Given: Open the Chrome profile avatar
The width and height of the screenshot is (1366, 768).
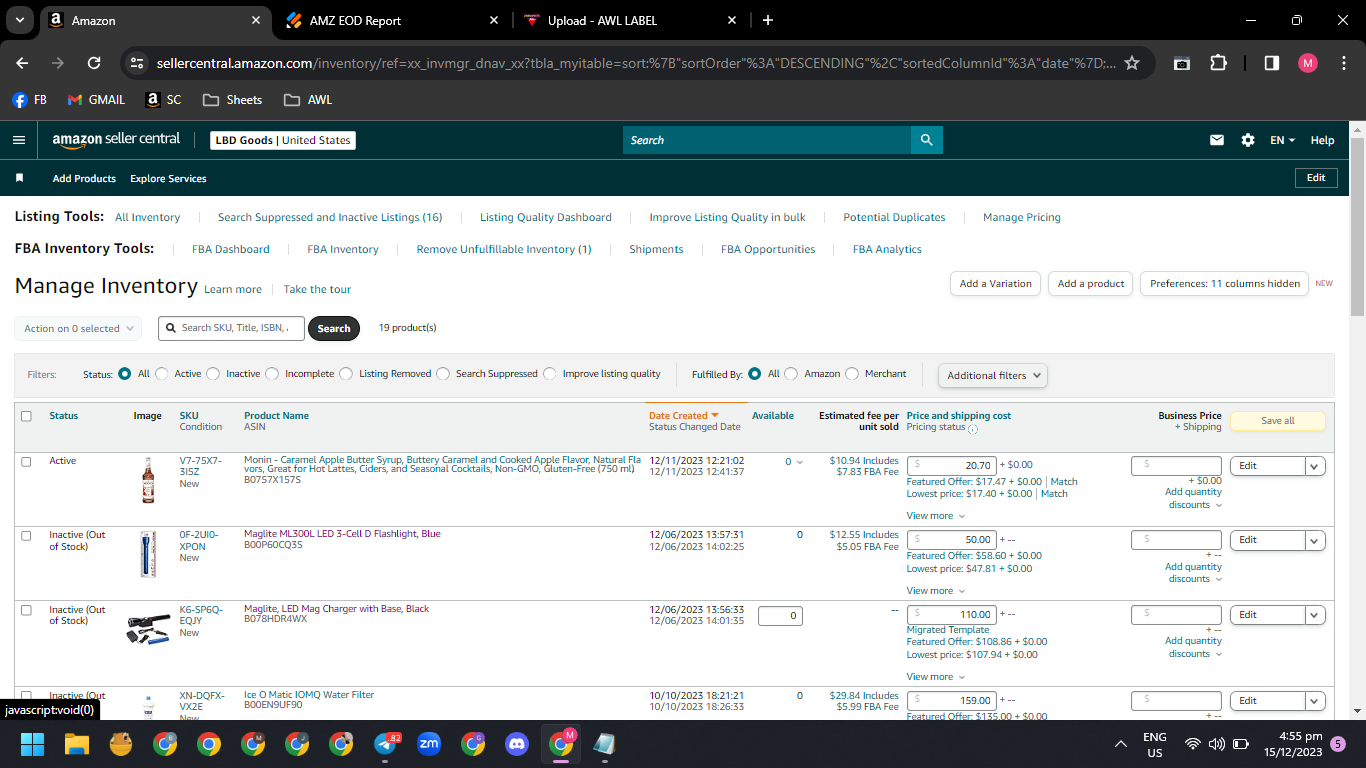Looking at the screenshot, I should pos(1308,62).
